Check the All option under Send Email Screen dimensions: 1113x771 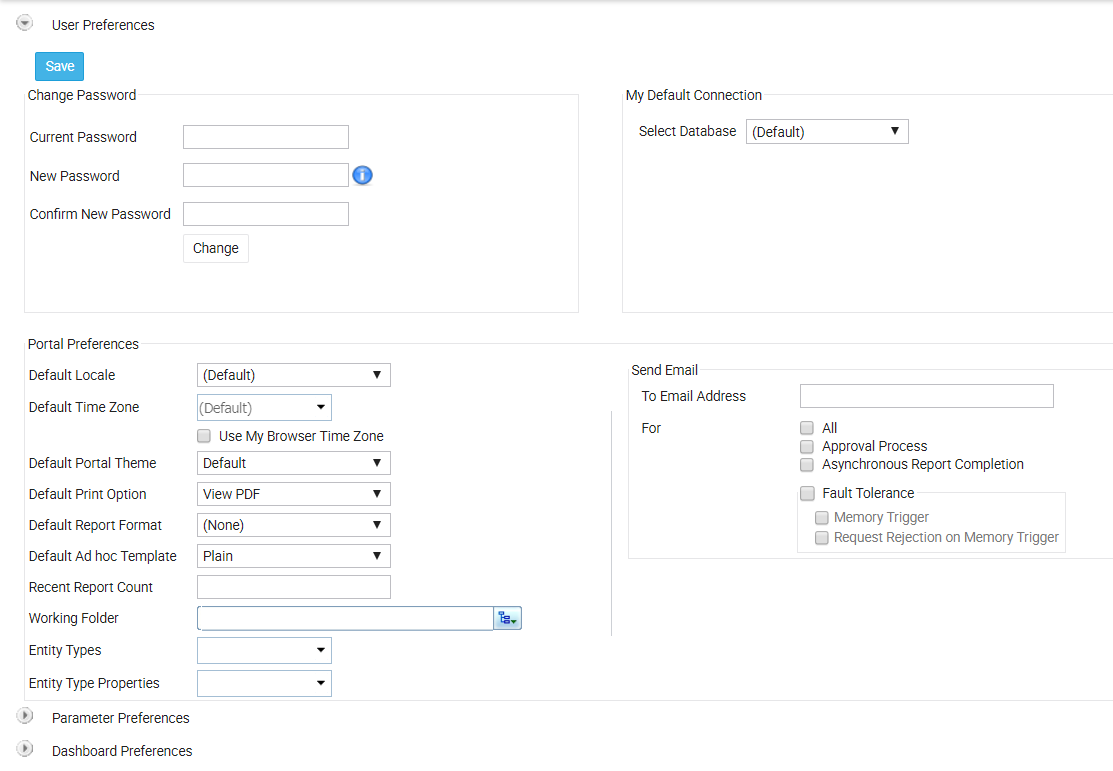pos(806,427)
